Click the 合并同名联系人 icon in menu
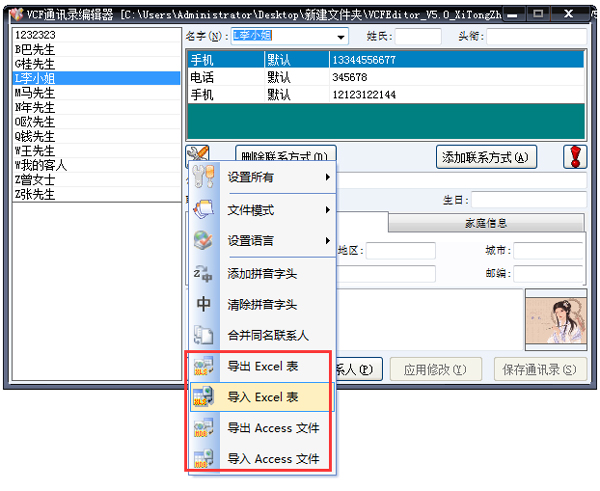Screen dimensions: 600x491 [203, 335]
